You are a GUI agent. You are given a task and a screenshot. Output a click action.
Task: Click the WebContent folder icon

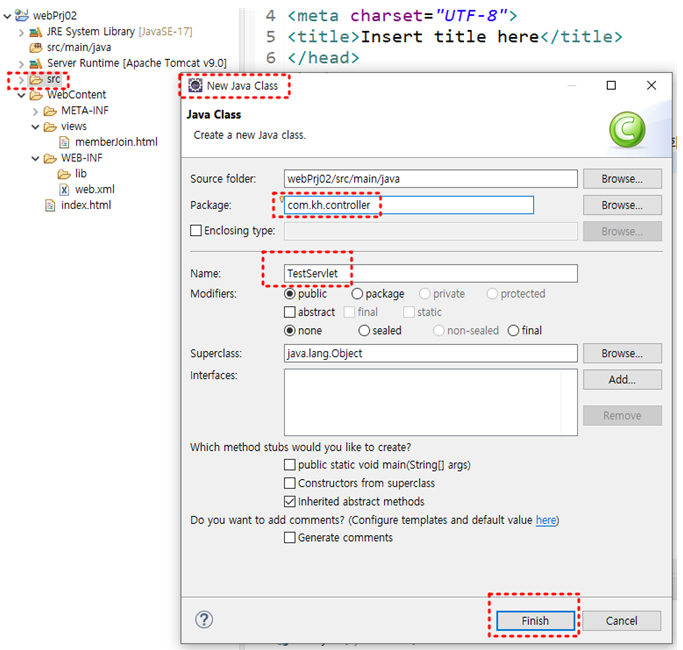click(36, 95)
